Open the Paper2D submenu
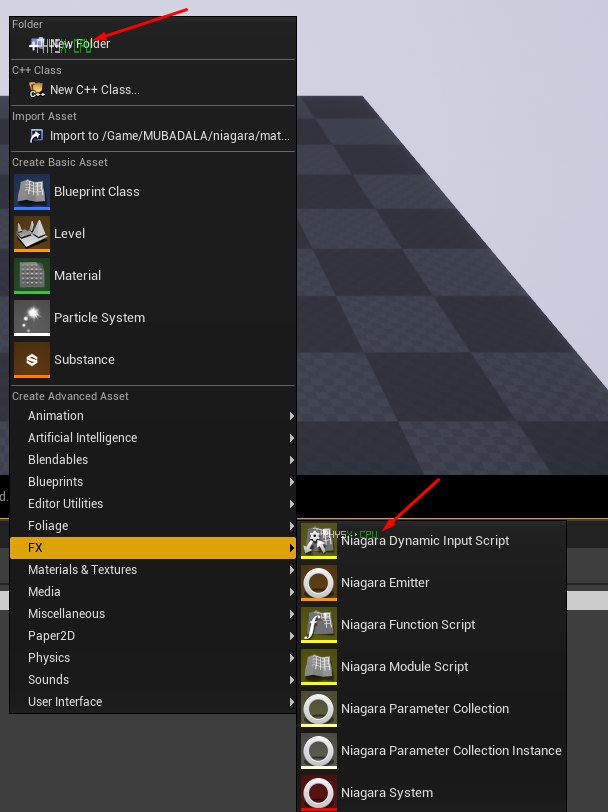The image size is (608, 812). pyautogui.click(x=153, y=636)
